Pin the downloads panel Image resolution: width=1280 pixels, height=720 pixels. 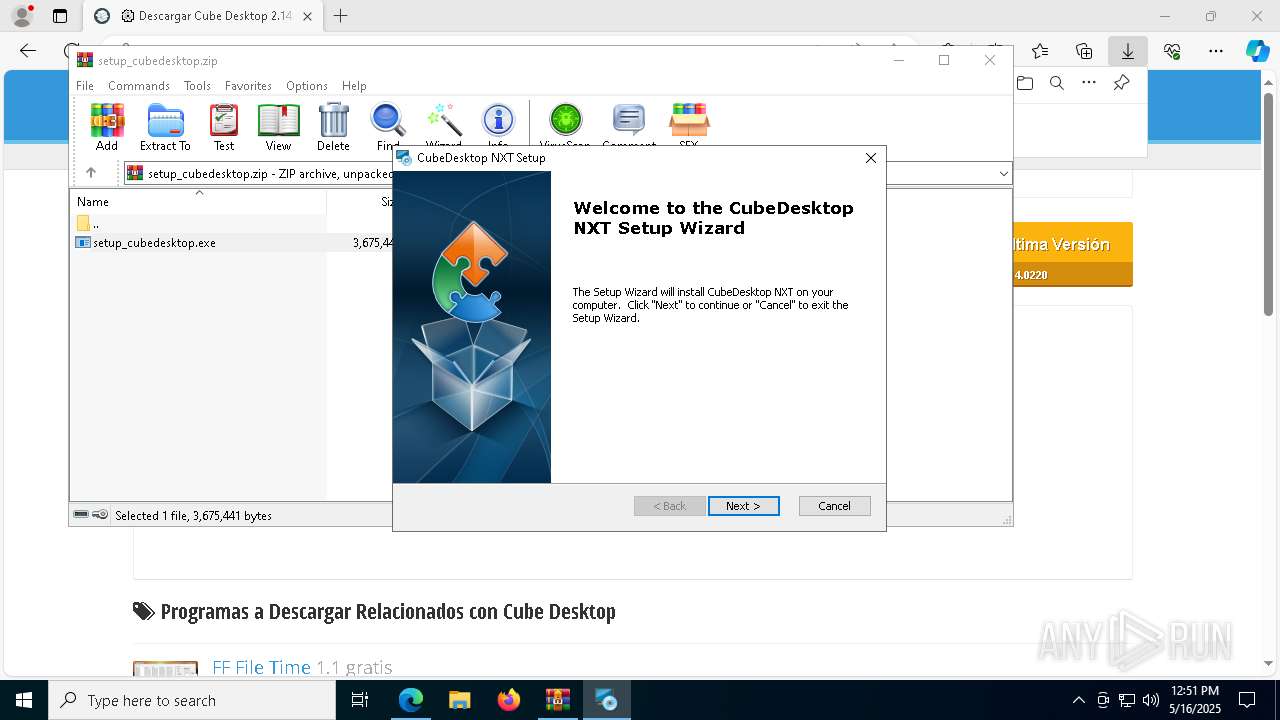click(x=1122, y=83)
